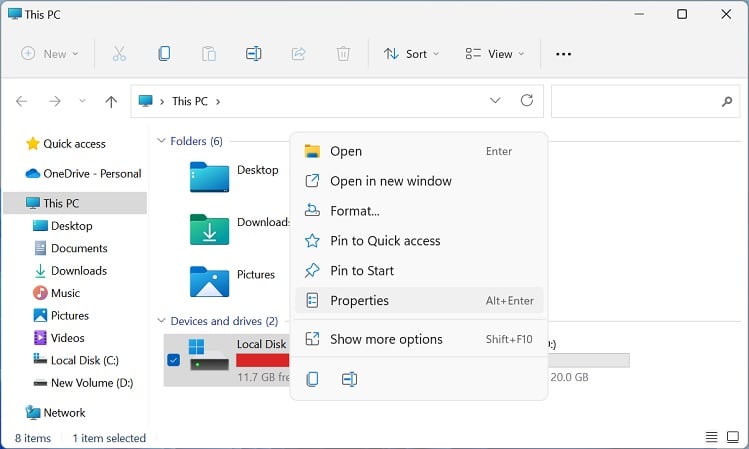
Task: Uncheck the Local Disk selection checkbox
Action: coord(173,360)
